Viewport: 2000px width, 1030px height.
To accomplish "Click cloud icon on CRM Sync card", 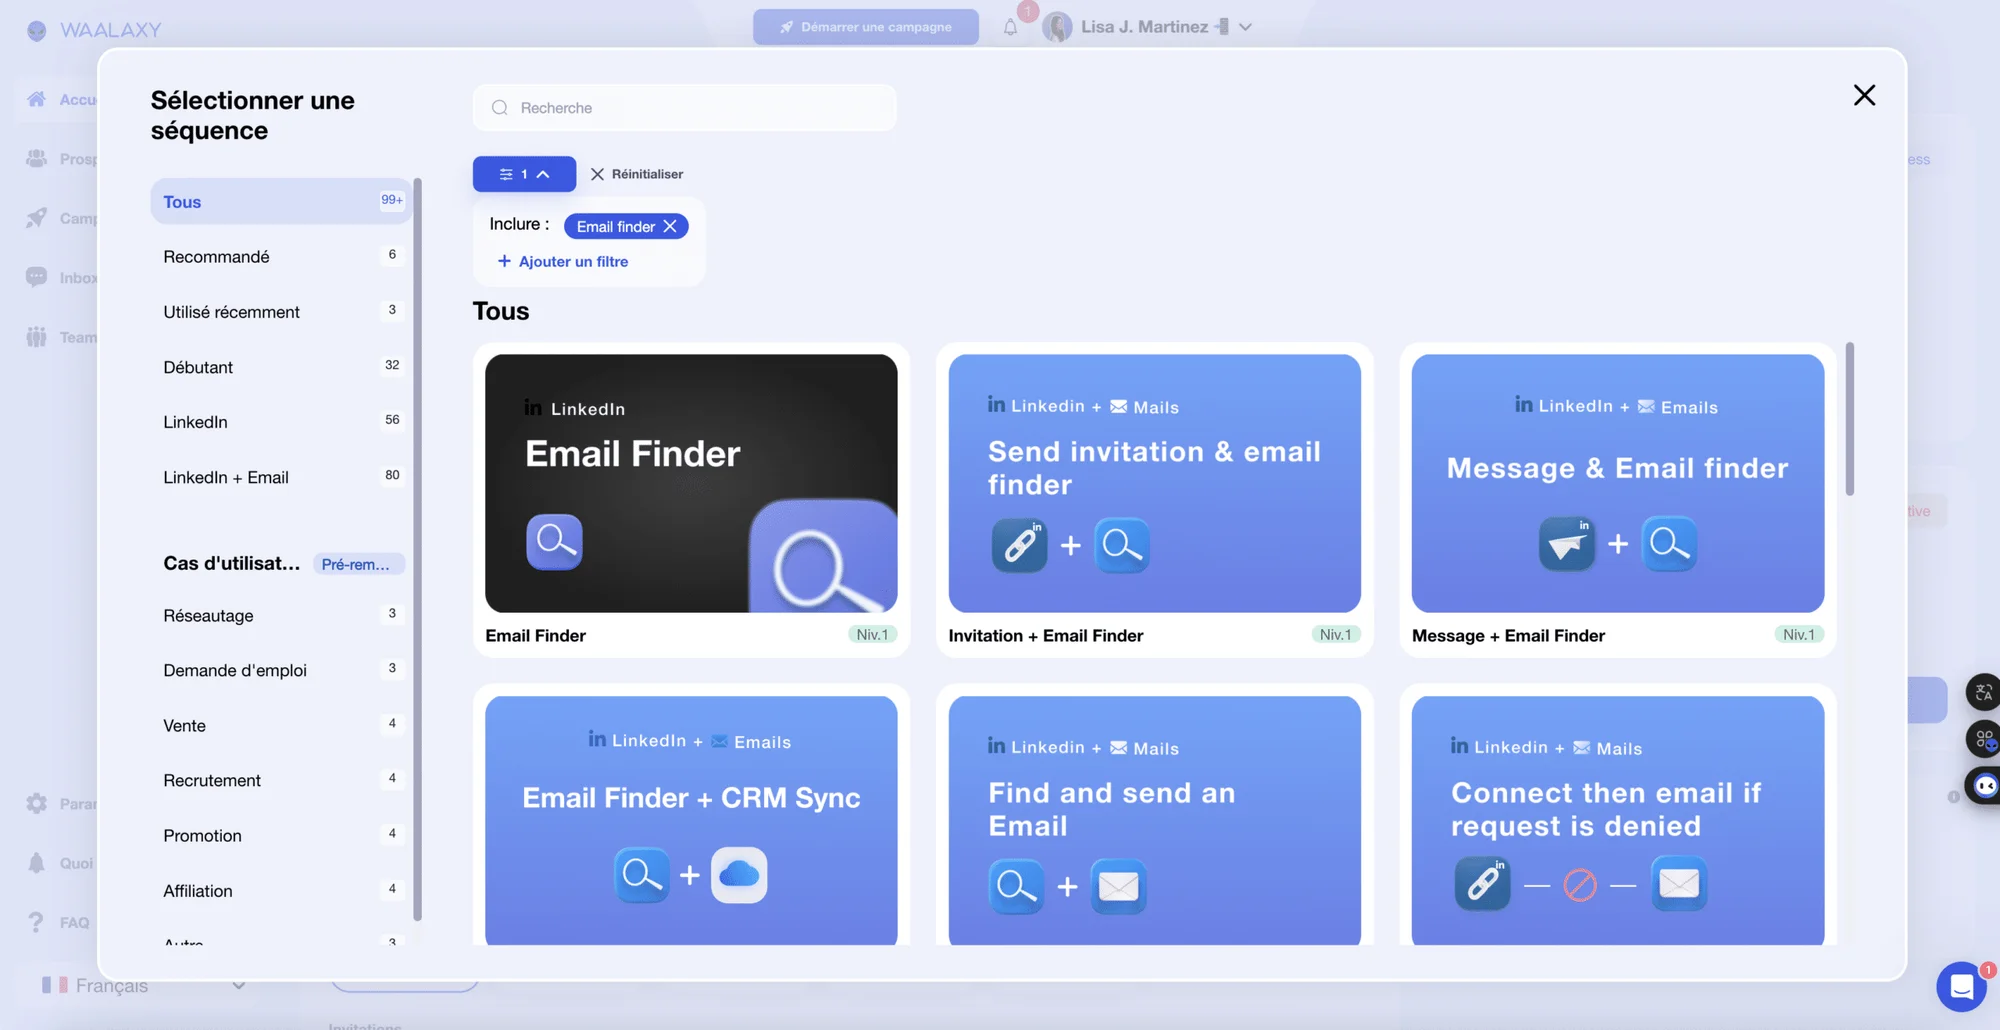I will [x=739, y=875].
